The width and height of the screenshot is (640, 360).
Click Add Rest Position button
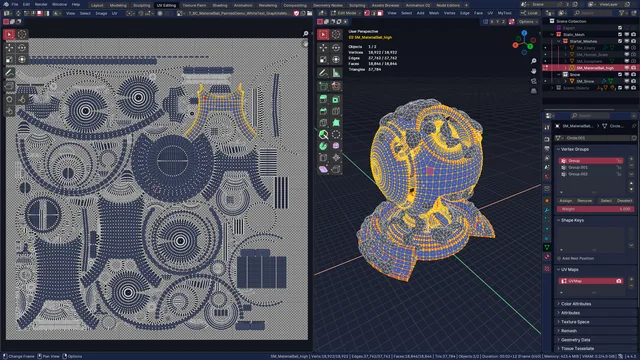point(576,258)
